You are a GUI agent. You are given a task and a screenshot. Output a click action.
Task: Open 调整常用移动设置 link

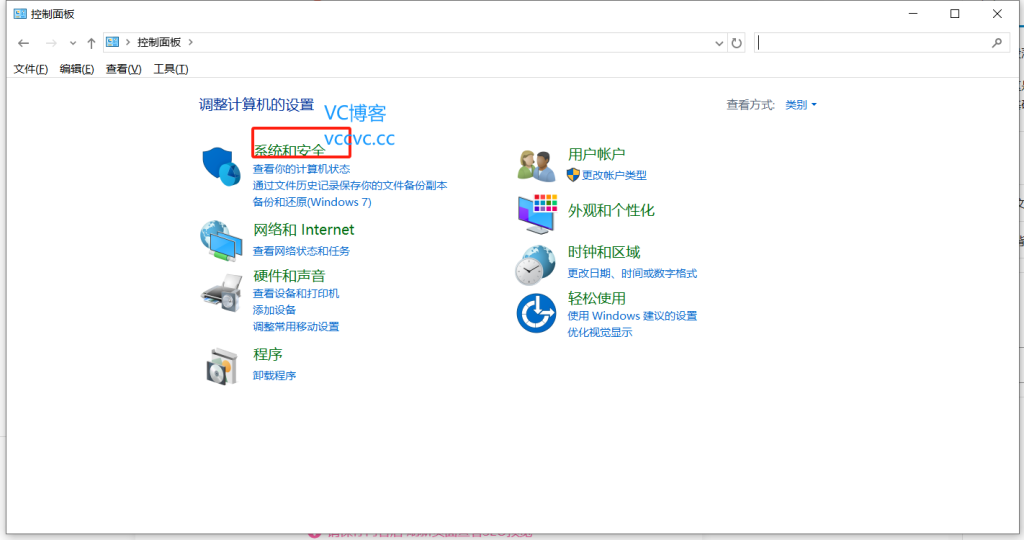296,326
